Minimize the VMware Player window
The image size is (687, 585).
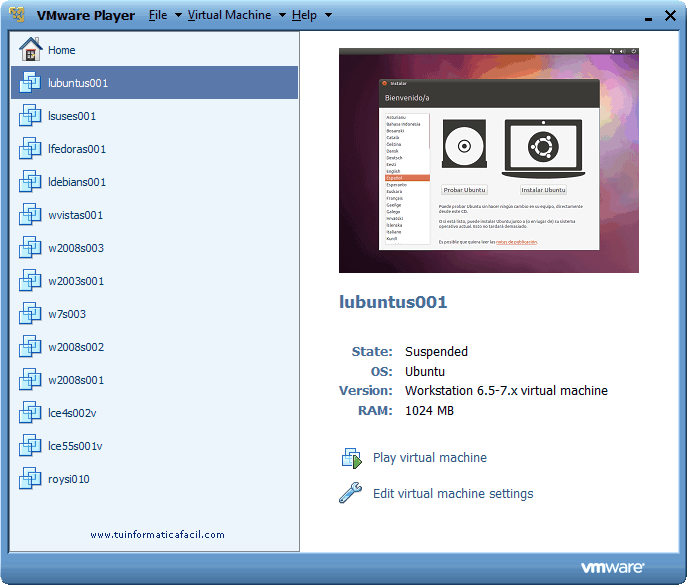point(648,18)
